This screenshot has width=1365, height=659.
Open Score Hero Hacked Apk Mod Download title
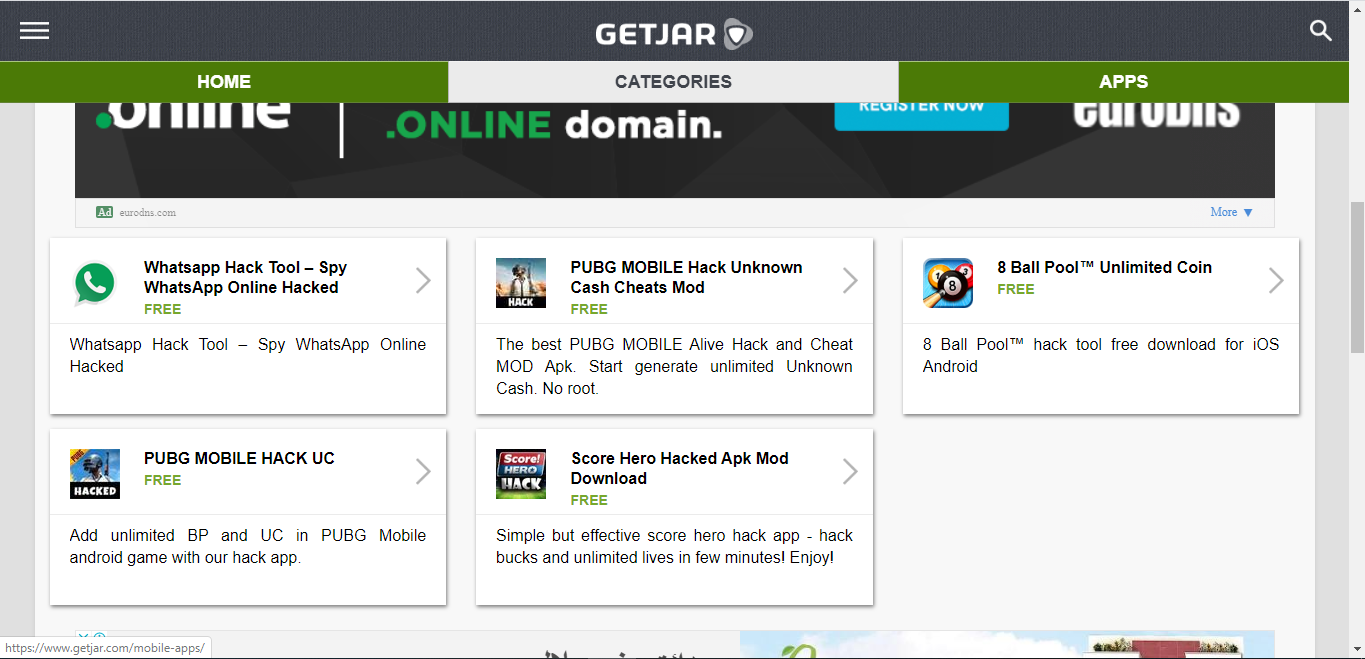[680, 468]
